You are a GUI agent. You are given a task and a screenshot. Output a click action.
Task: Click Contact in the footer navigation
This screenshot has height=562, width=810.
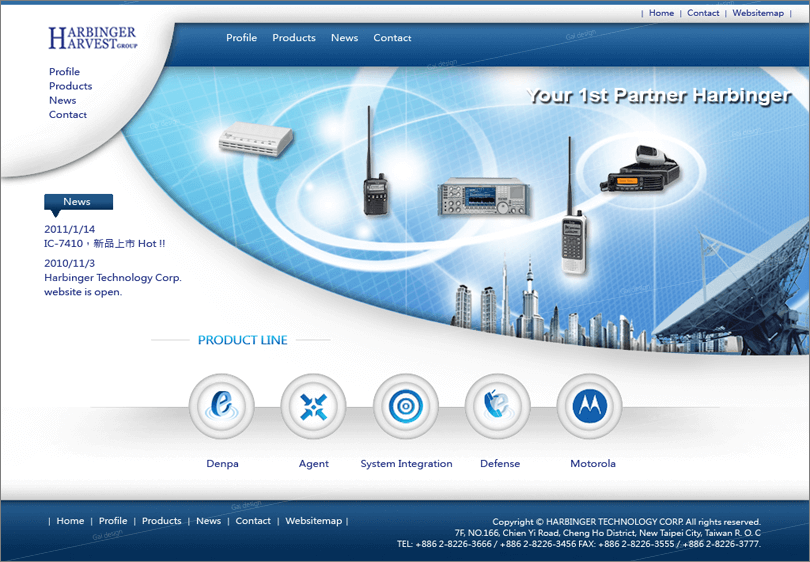[253, 521]
